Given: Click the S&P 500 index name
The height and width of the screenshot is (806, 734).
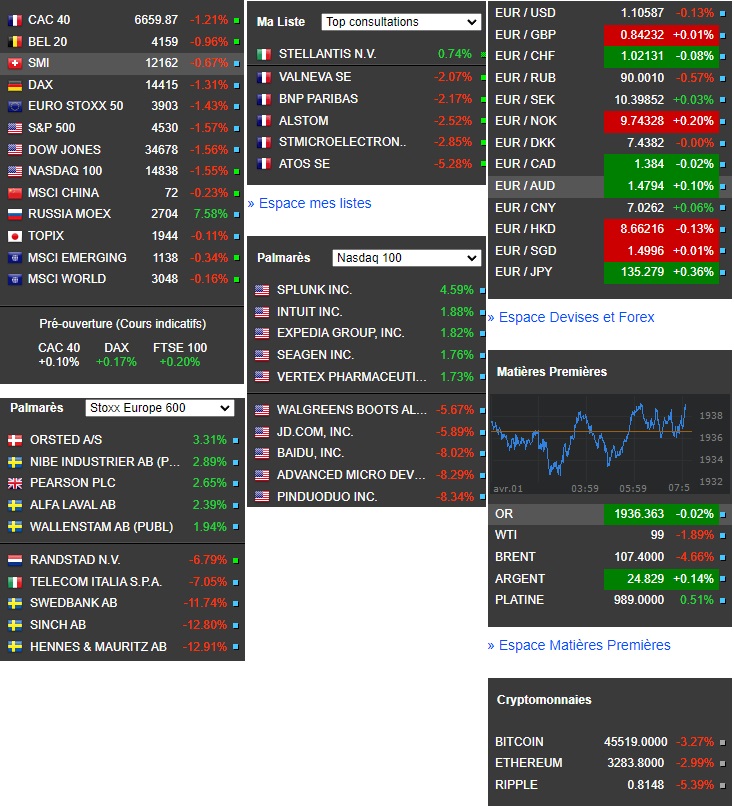Looking at the screenshot, I should (51, 128).
